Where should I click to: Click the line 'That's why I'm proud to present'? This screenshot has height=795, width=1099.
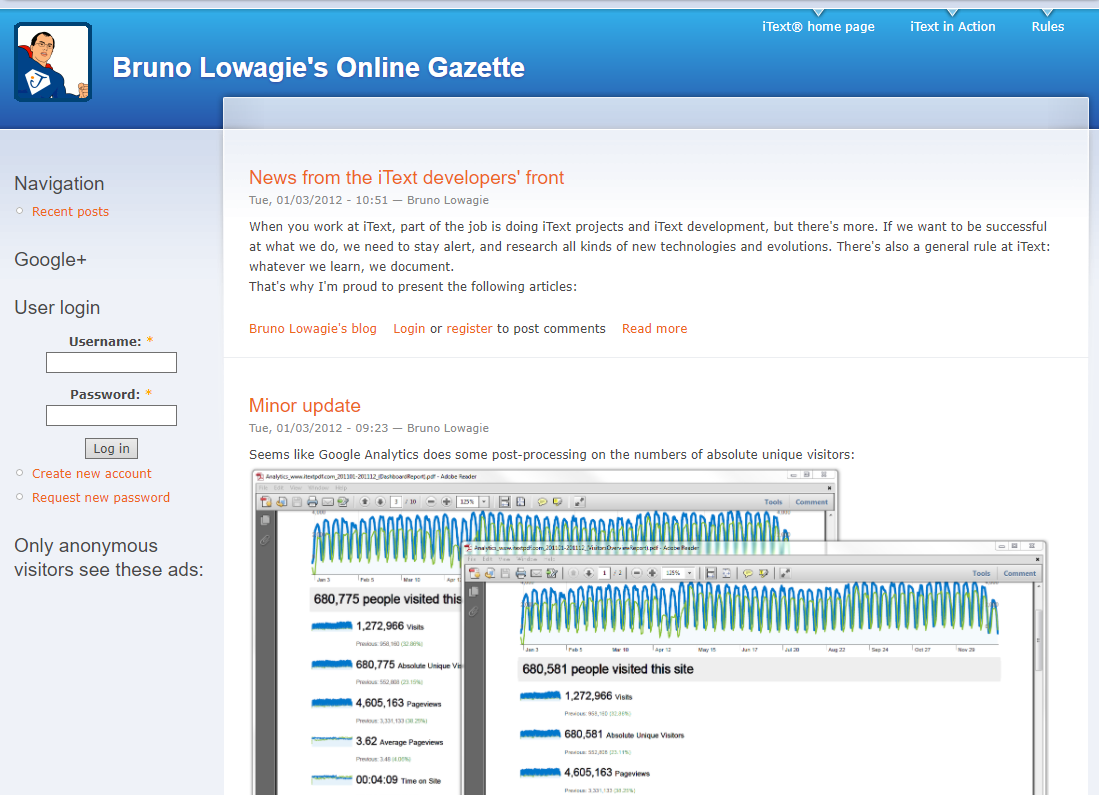[413, 287]
